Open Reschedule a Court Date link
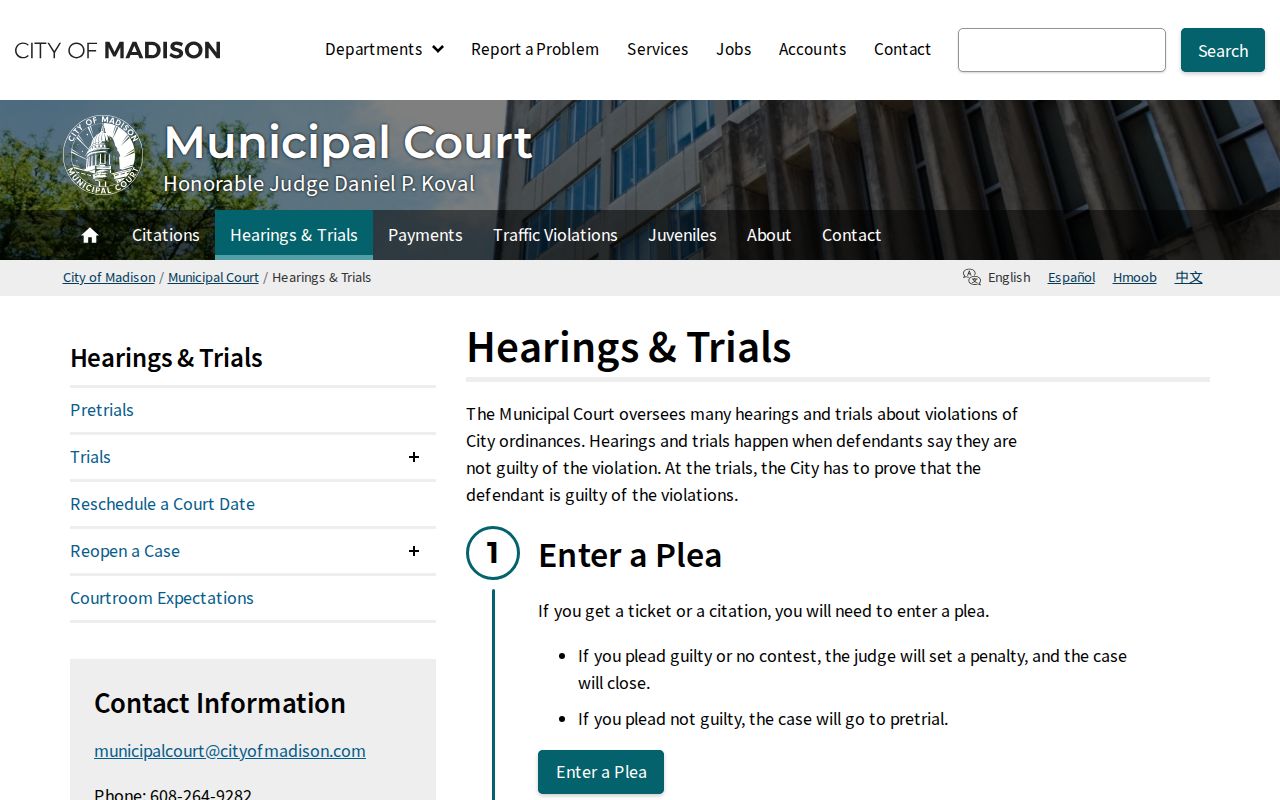The height and width of the screenshot is (800, 1280). (x=162, y=504)
